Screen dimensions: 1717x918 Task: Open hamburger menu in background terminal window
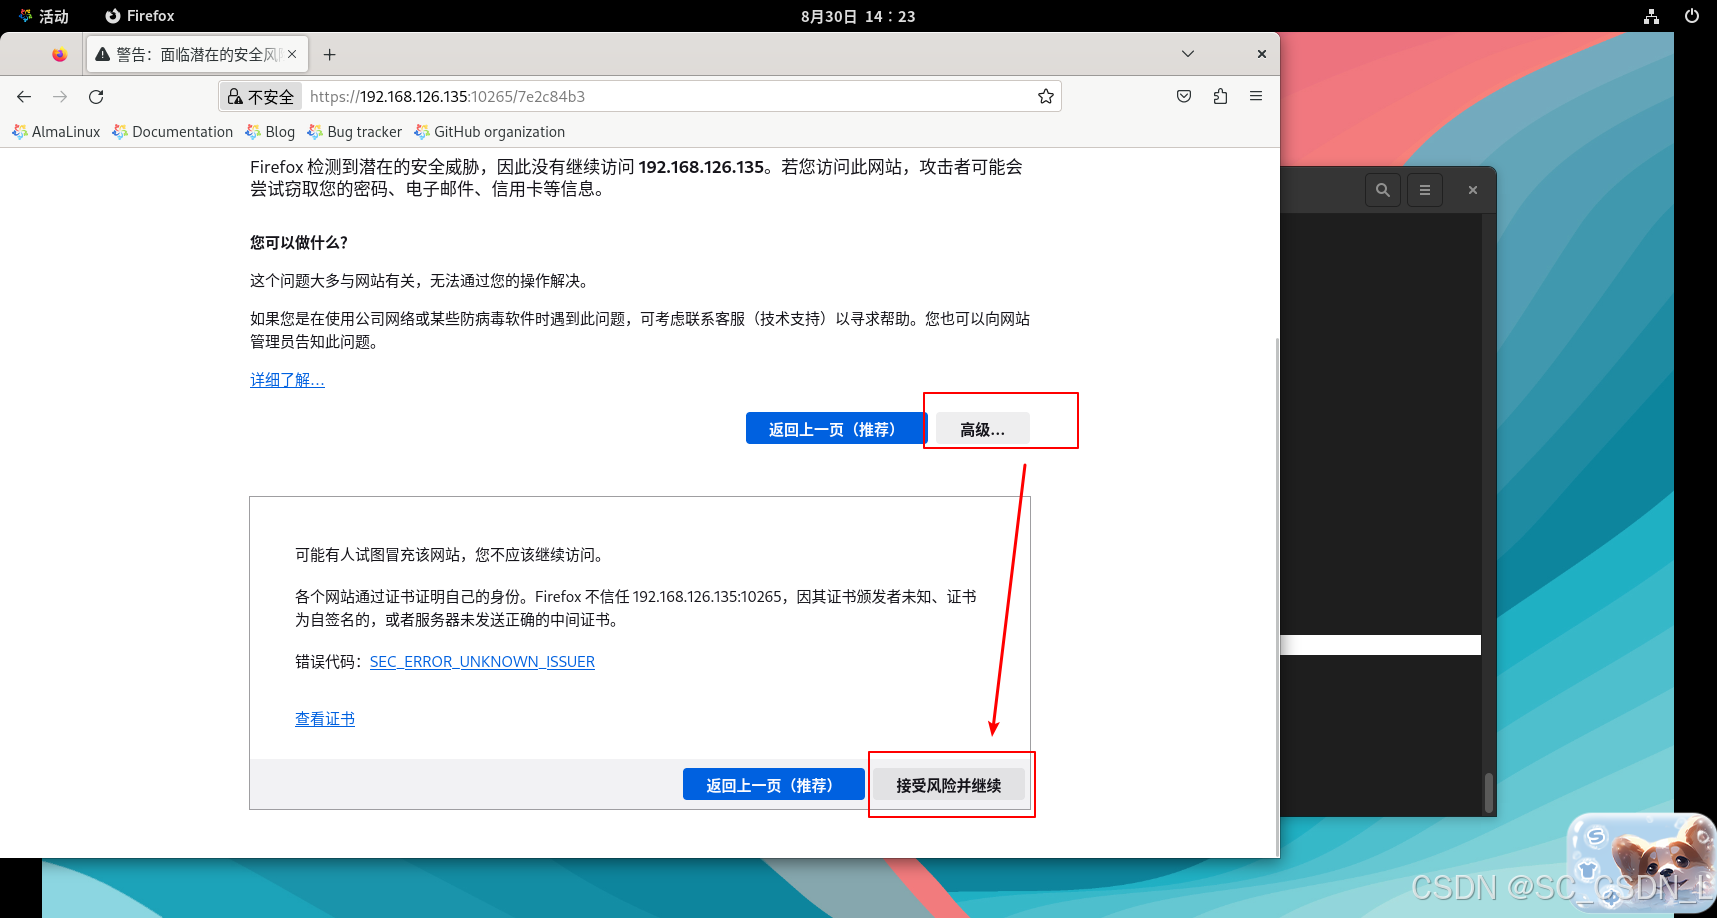pos(1425,190)
